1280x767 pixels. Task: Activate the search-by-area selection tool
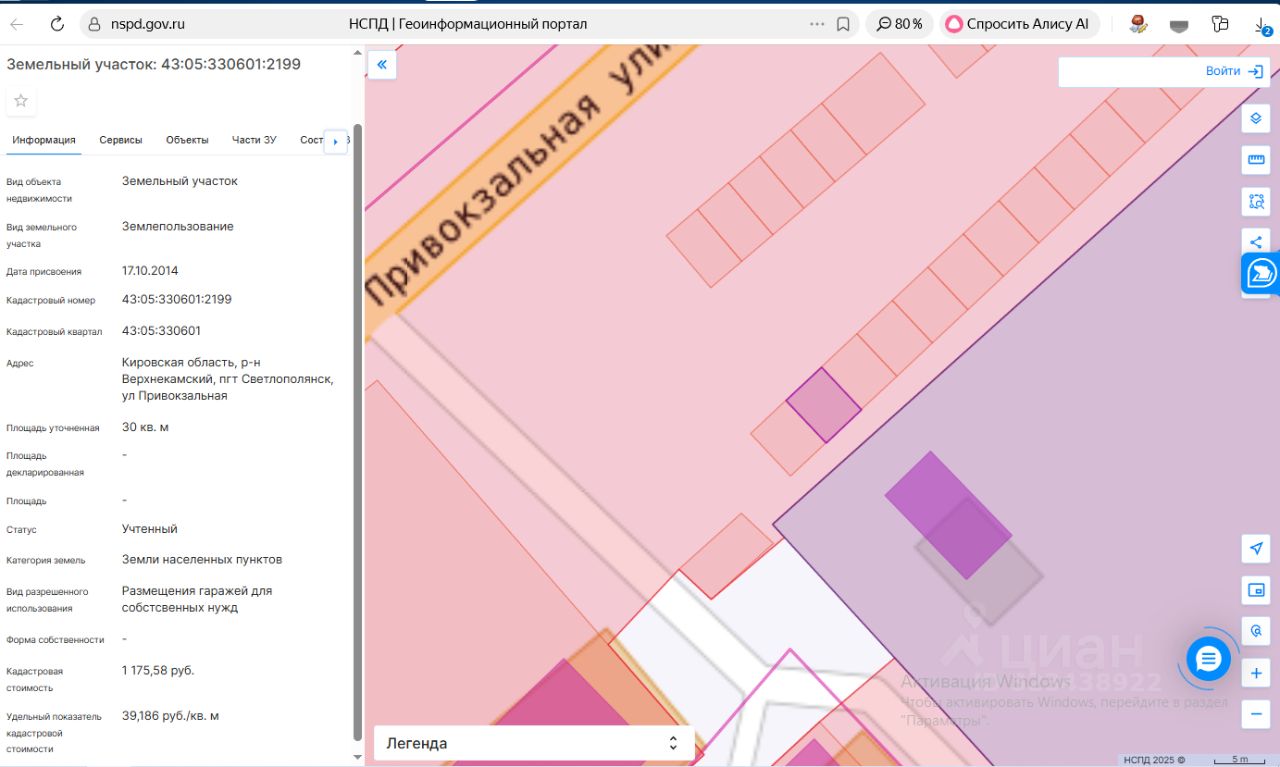coord(1256,201)
